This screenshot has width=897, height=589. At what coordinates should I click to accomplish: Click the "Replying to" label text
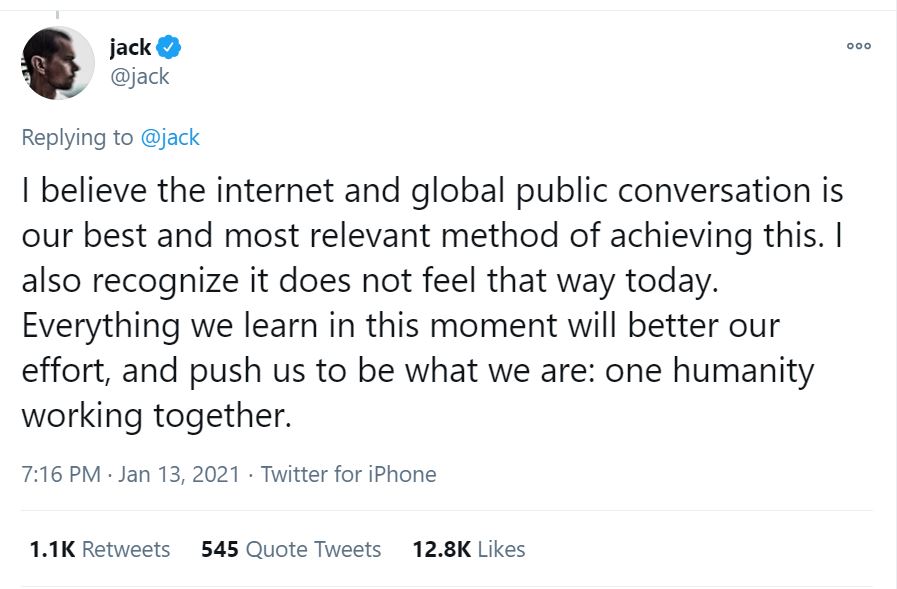click(76, 137)
